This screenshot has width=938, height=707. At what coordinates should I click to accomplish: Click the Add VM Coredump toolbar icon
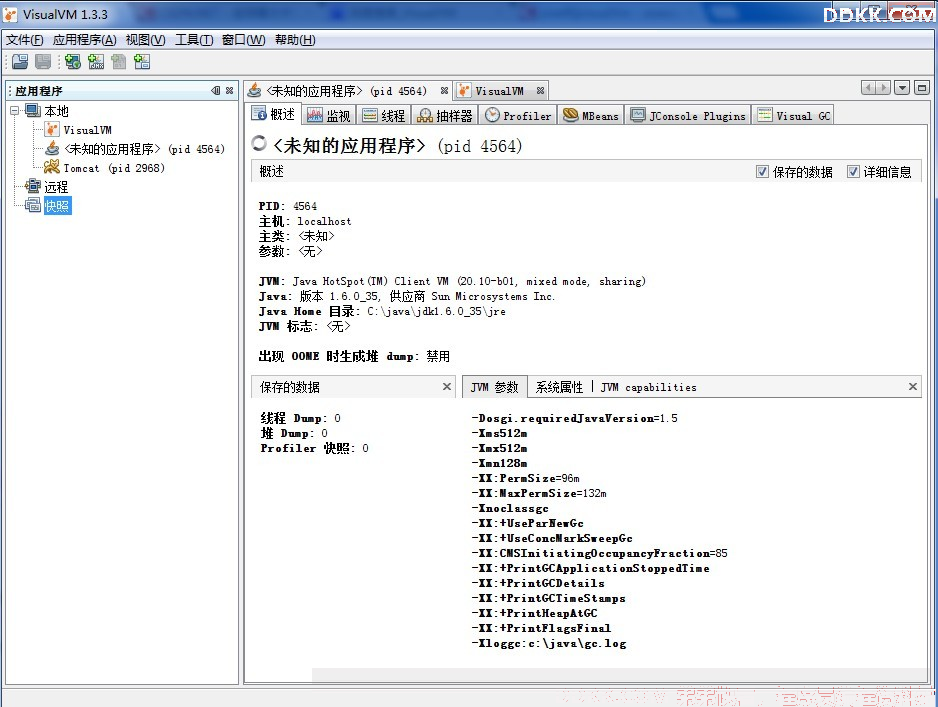tap(119, 62)
